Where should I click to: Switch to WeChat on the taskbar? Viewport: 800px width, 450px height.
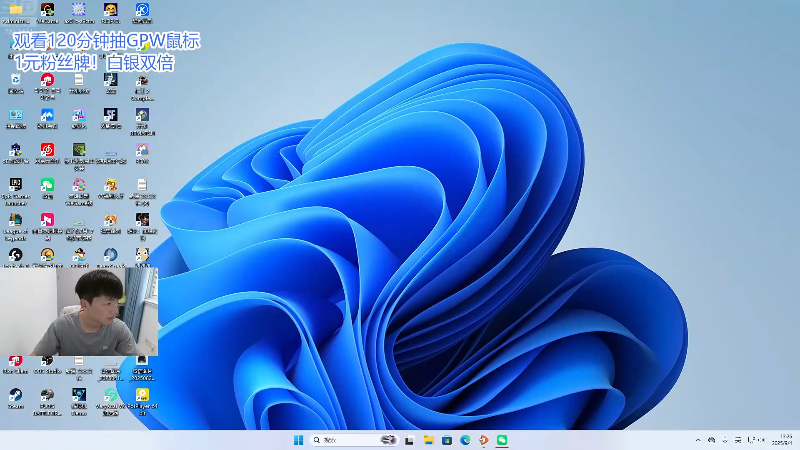point(502,440)
